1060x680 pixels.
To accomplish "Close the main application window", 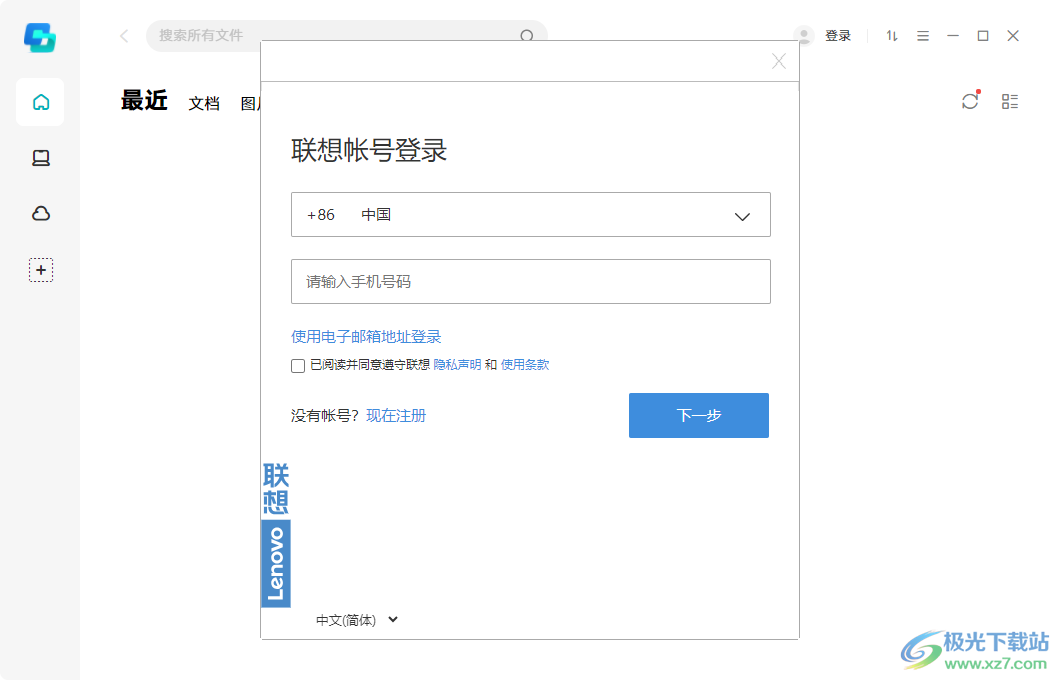I will pos(1013,36).
